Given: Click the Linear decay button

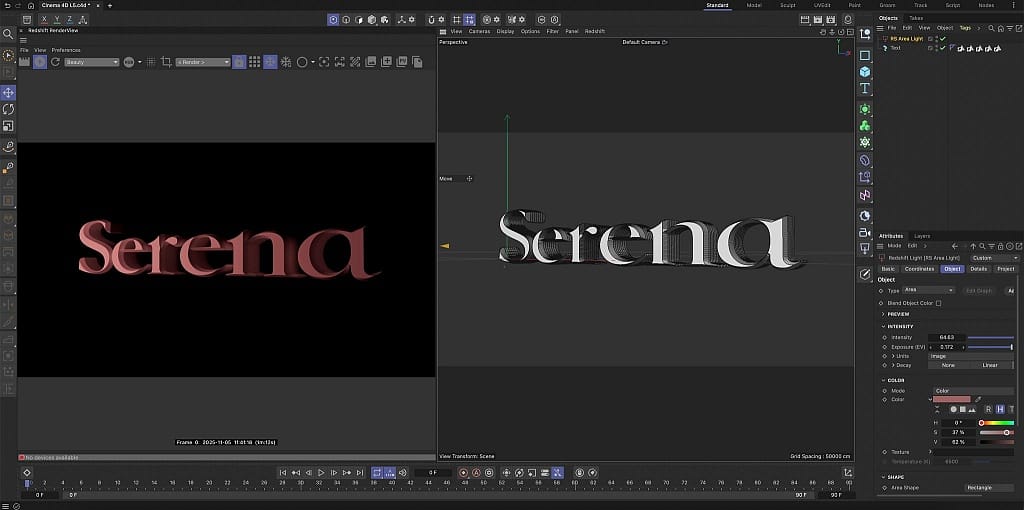Looking at the screenshot, I should (x=989, y=365).
